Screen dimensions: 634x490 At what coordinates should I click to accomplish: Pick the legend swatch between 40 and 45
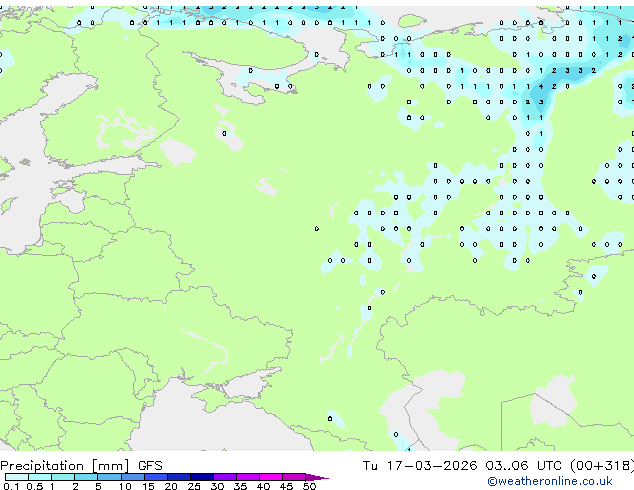[271, 477]
